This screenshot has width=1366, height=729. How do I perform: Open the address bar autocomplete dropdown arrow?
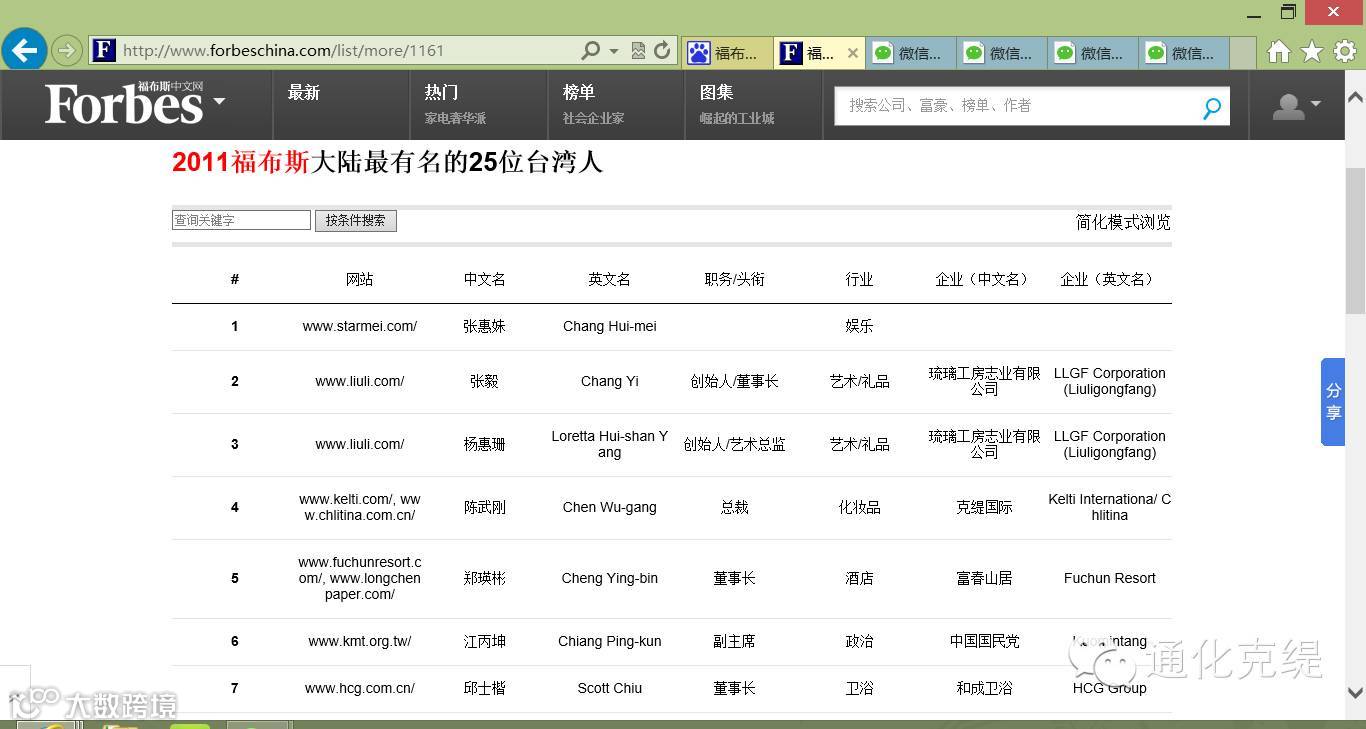coord(614,51)
